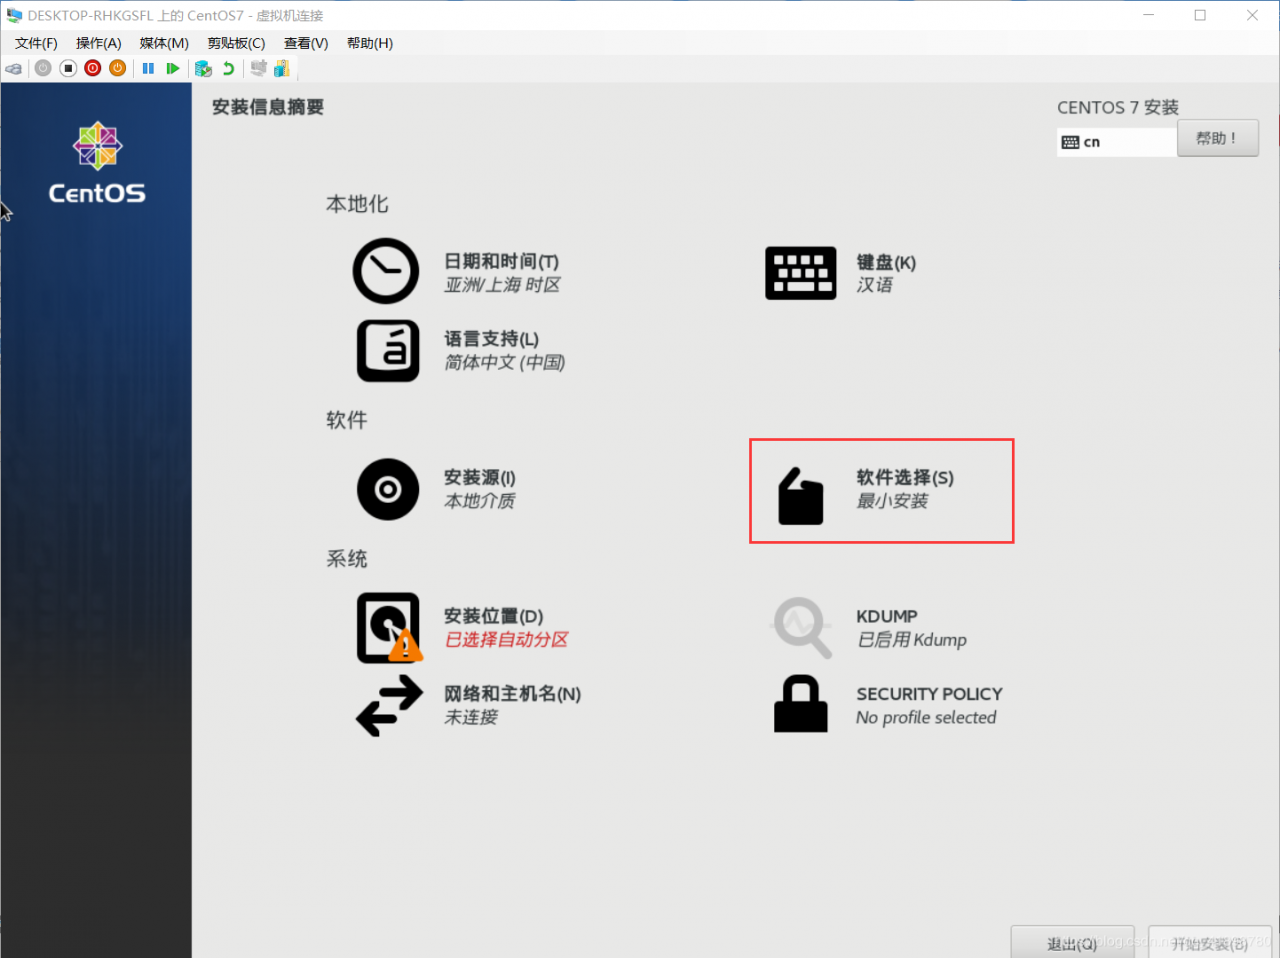Click the 最小安装 text
This screenshot has width=1280, height=958.
tap(892, 501)
